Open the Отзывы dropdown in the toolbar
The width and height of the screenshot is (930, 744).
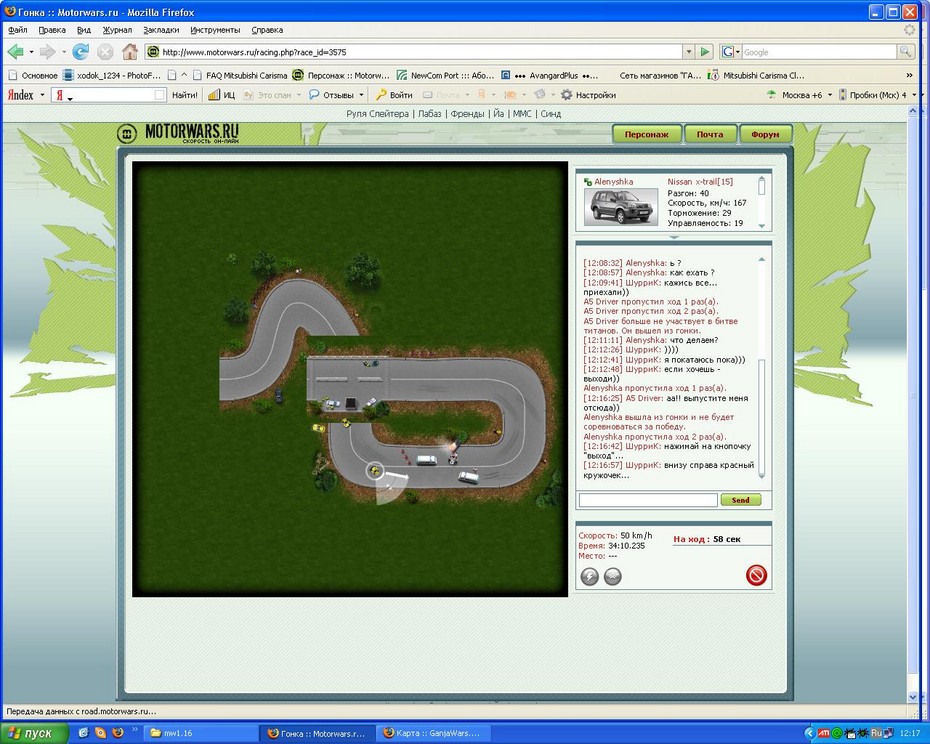pos(336,95)
